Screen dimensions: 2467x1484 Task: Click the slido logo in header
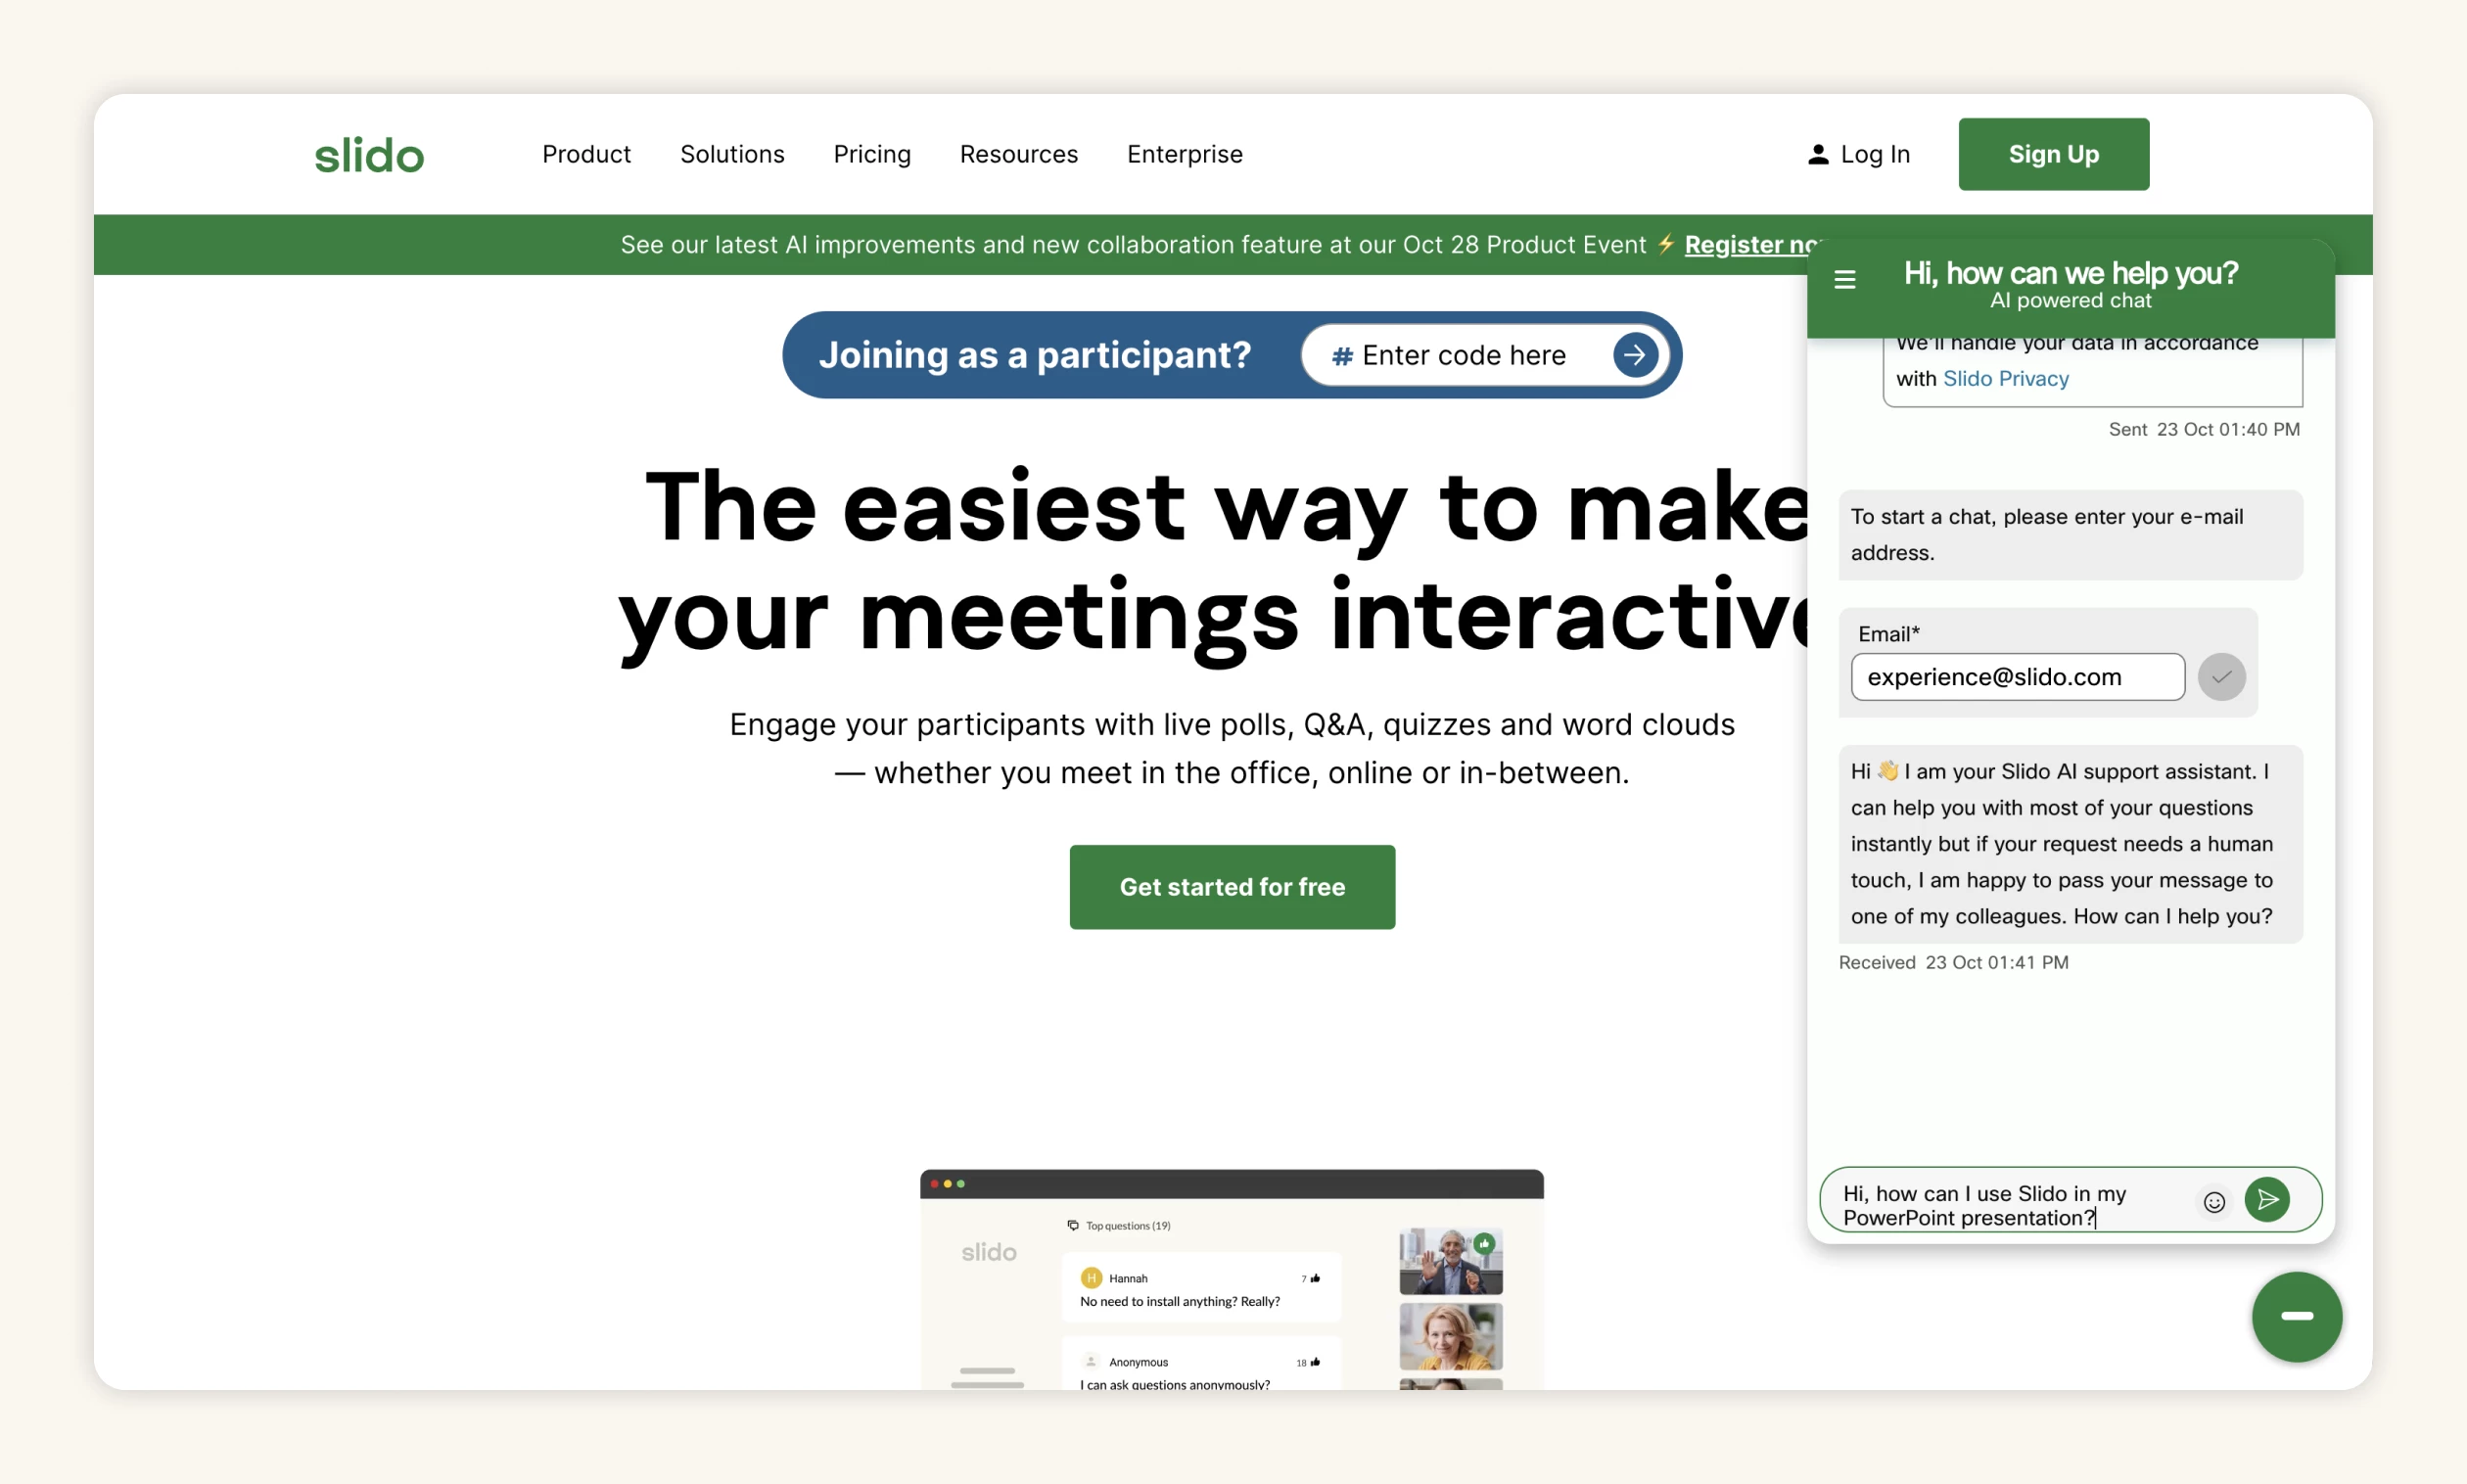[369, 155]
